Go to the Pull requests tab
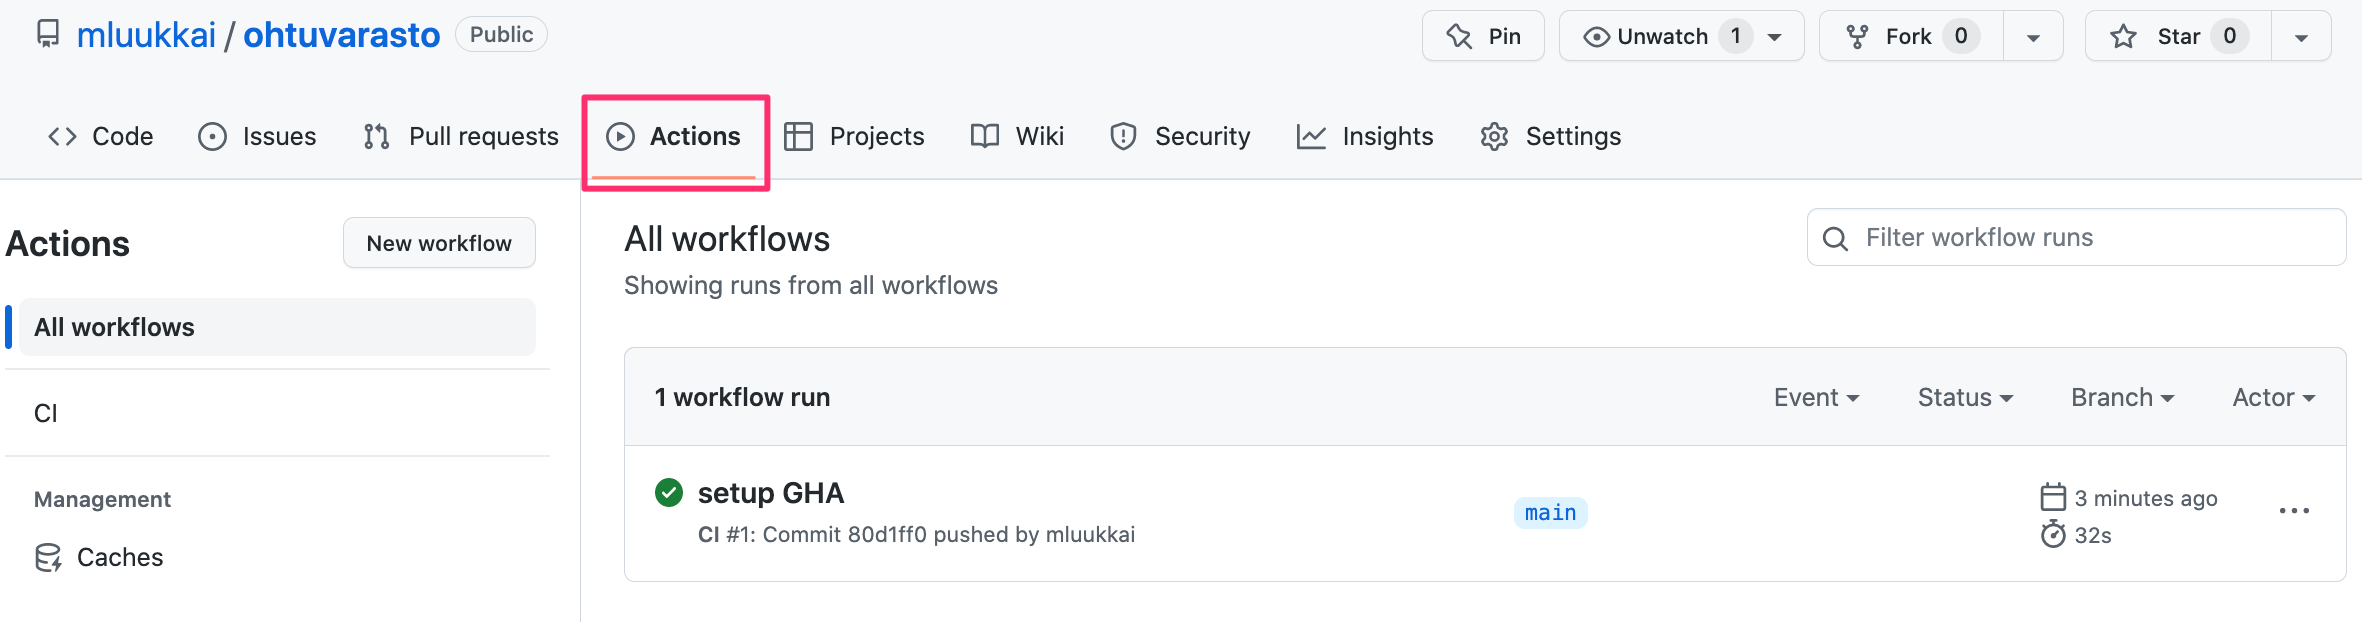Screen dimensions: 2362x622 point(461,137)
